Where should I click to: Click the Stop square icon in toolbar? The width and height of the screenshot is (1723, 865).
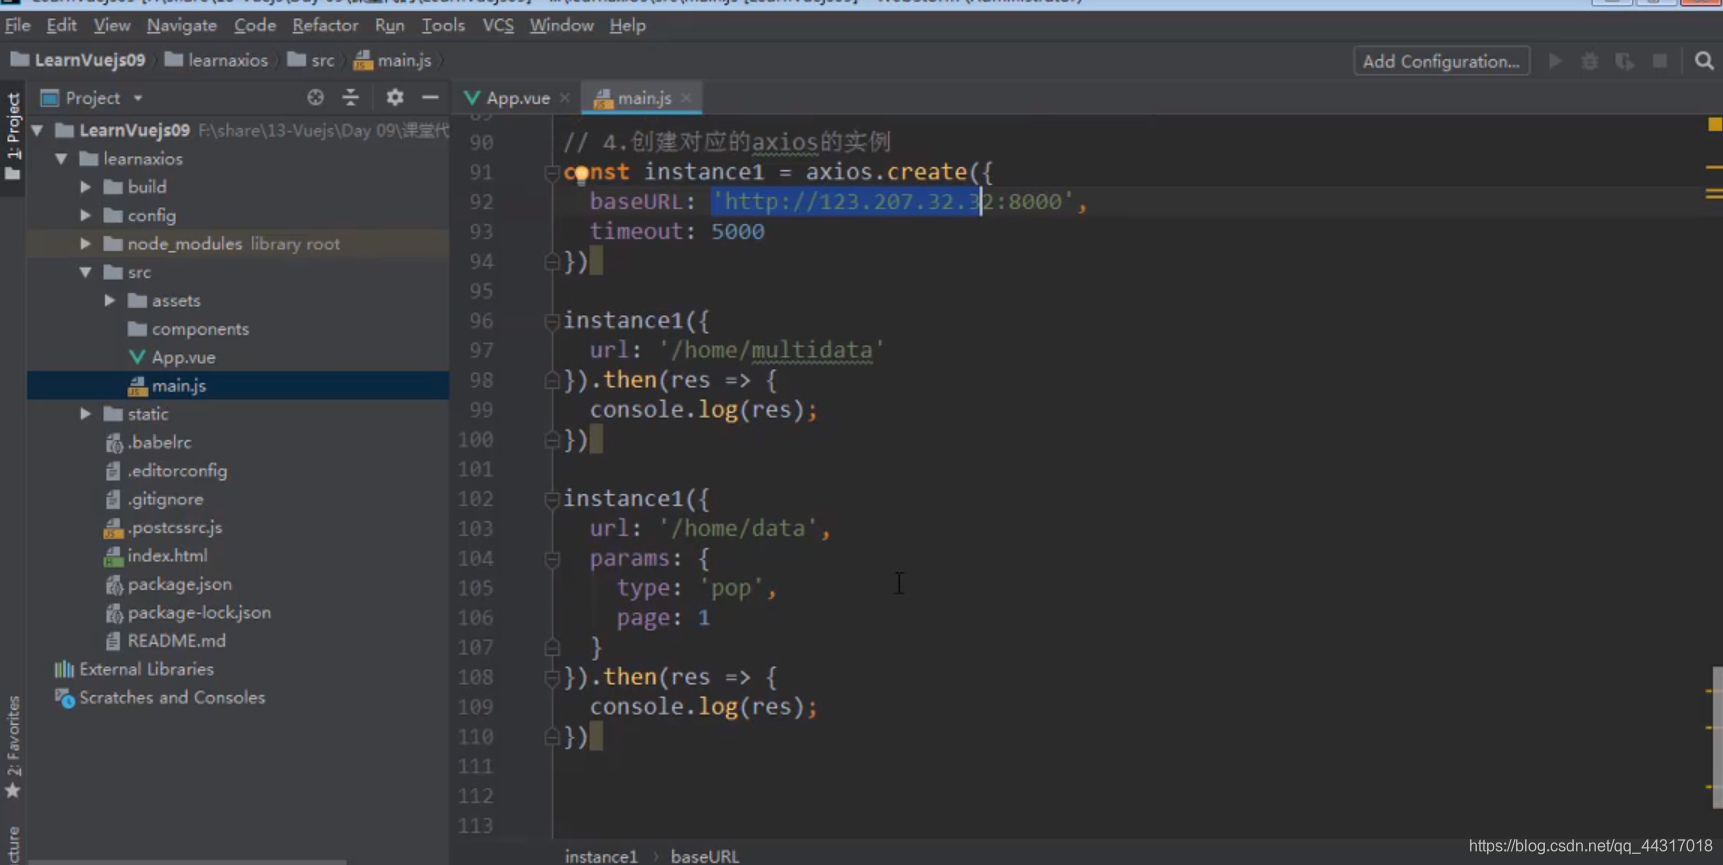coord(1660,61)
